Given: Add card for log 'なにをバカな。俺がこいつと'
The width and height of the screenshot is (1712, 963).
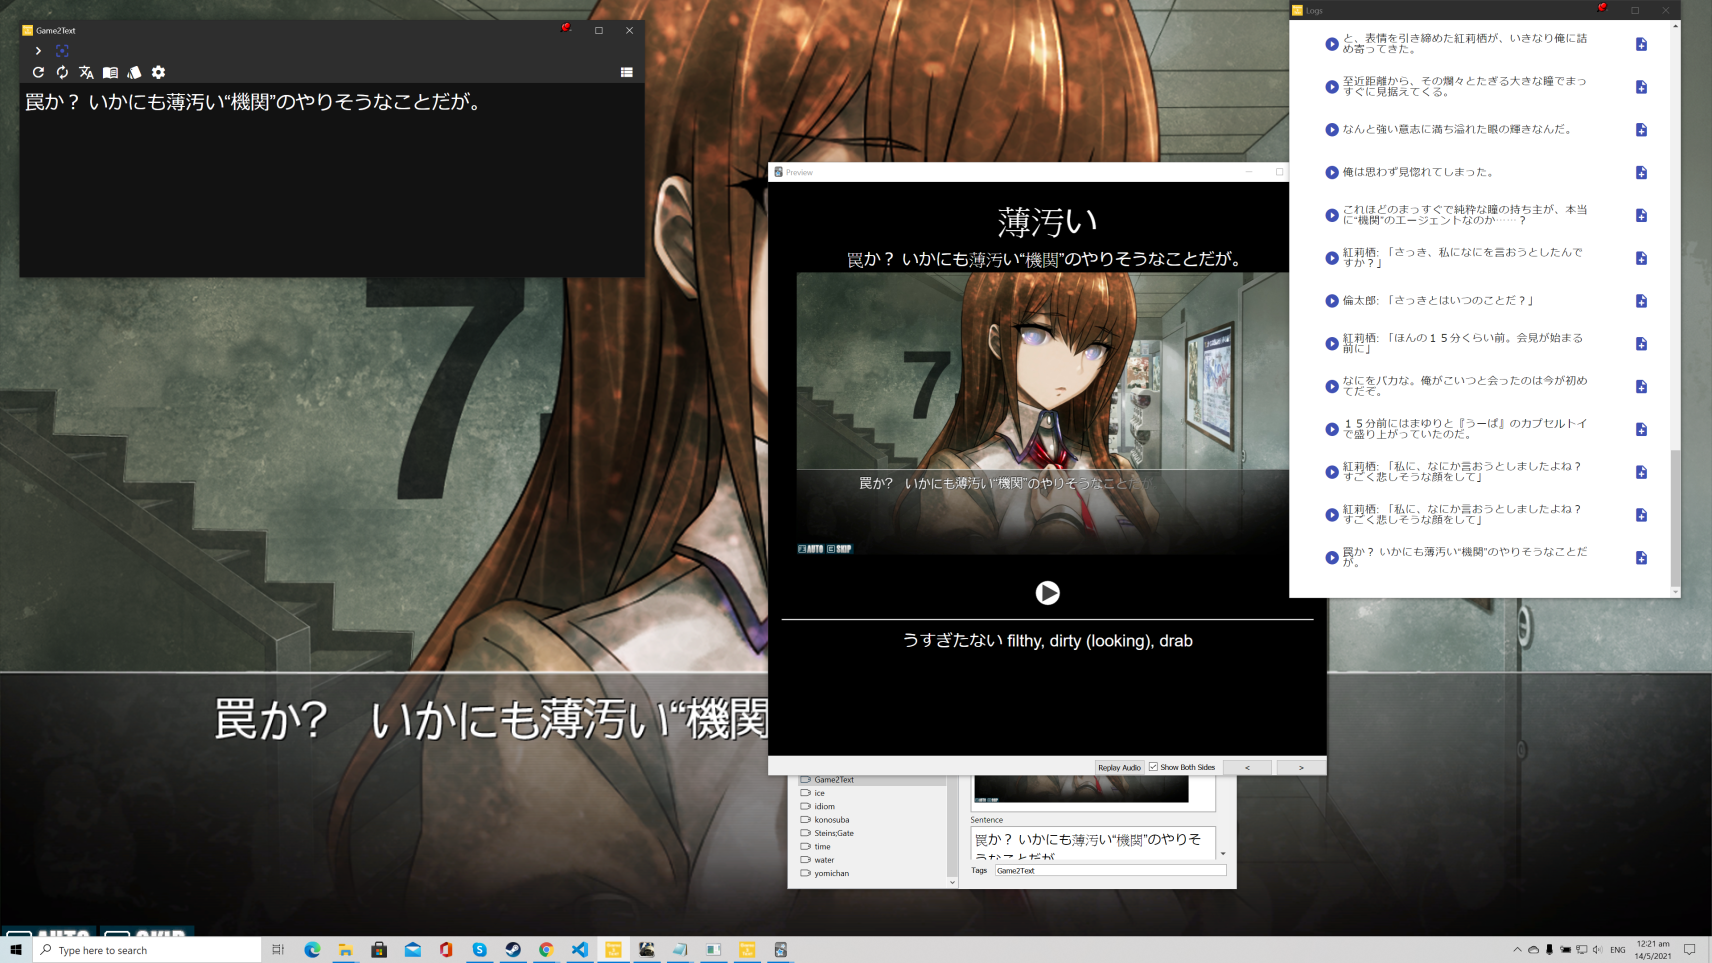Looking at the screenshot, I should (1641, 386).
